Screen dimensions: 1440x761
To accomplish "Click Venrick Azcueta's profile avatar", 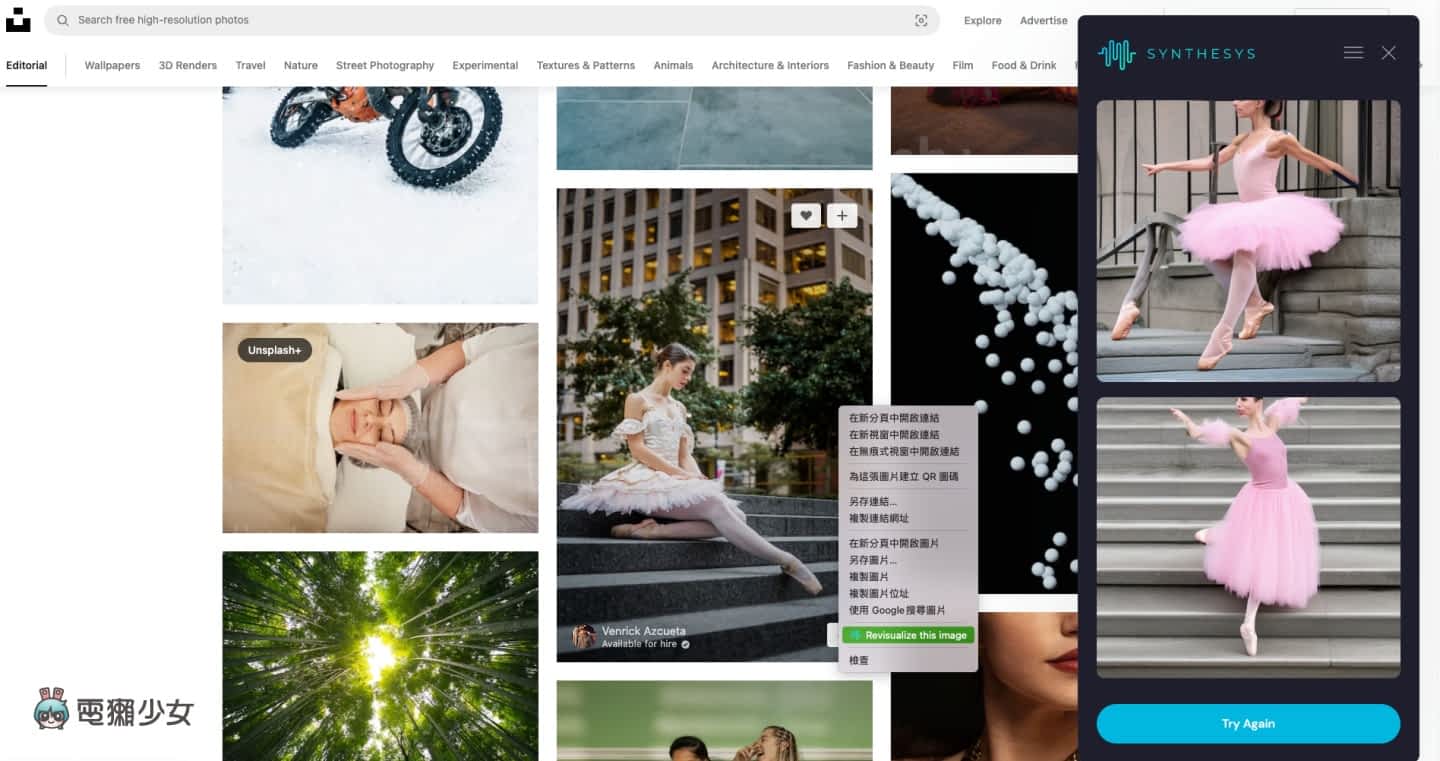I will (584, 637).
